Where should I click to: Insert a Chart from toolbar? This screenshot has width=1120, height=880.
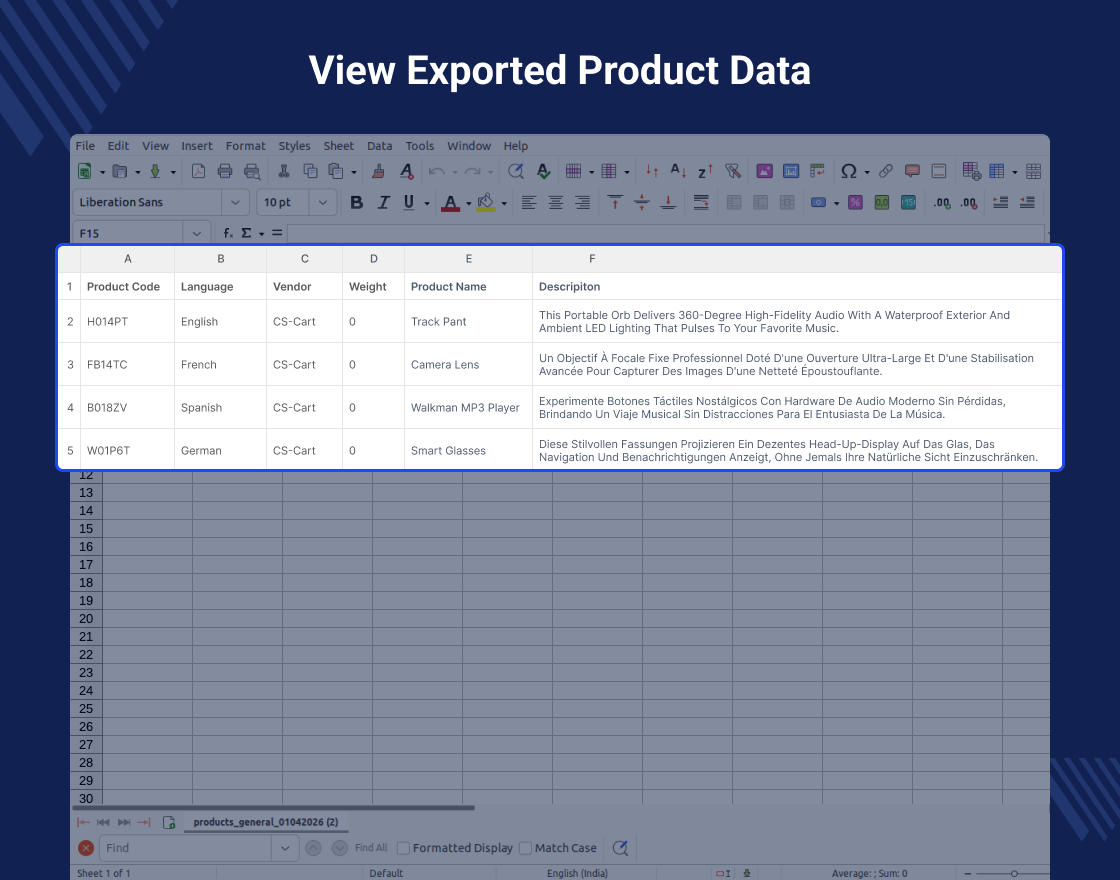(x=791, y=171)
